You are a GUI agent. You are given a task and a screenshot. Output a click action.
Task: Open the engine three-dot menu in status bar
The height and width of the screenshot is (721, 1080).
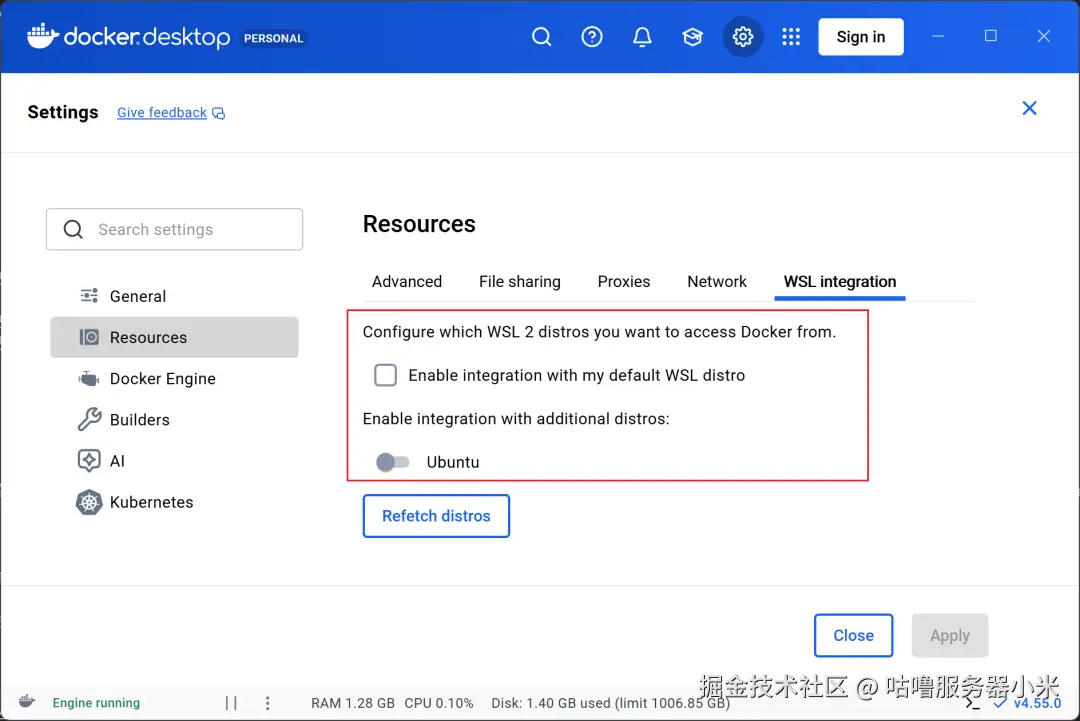pos(267,703)
